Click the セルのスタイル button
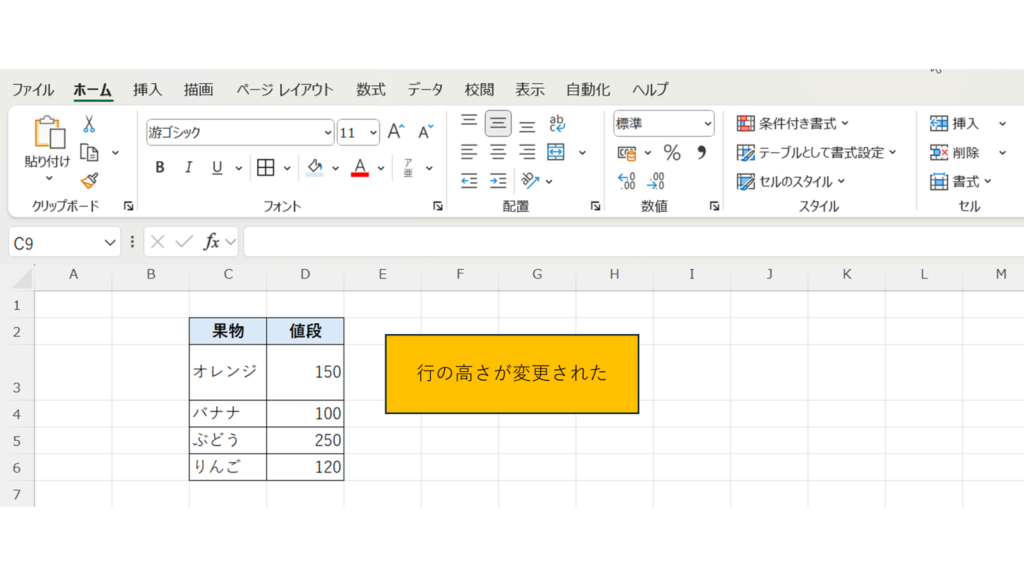The height and width of the screenshot is (576, 1024). [791, 181]
